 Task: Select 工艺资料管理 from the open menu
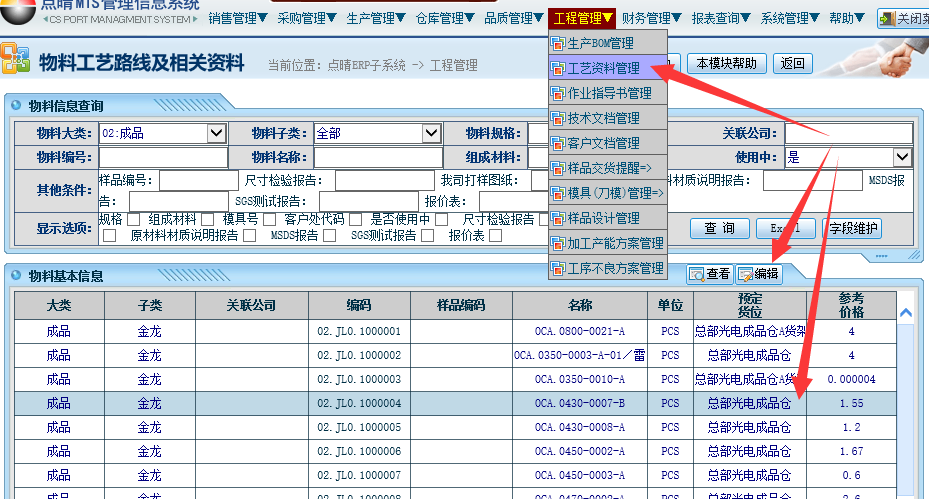pos(603,69)
